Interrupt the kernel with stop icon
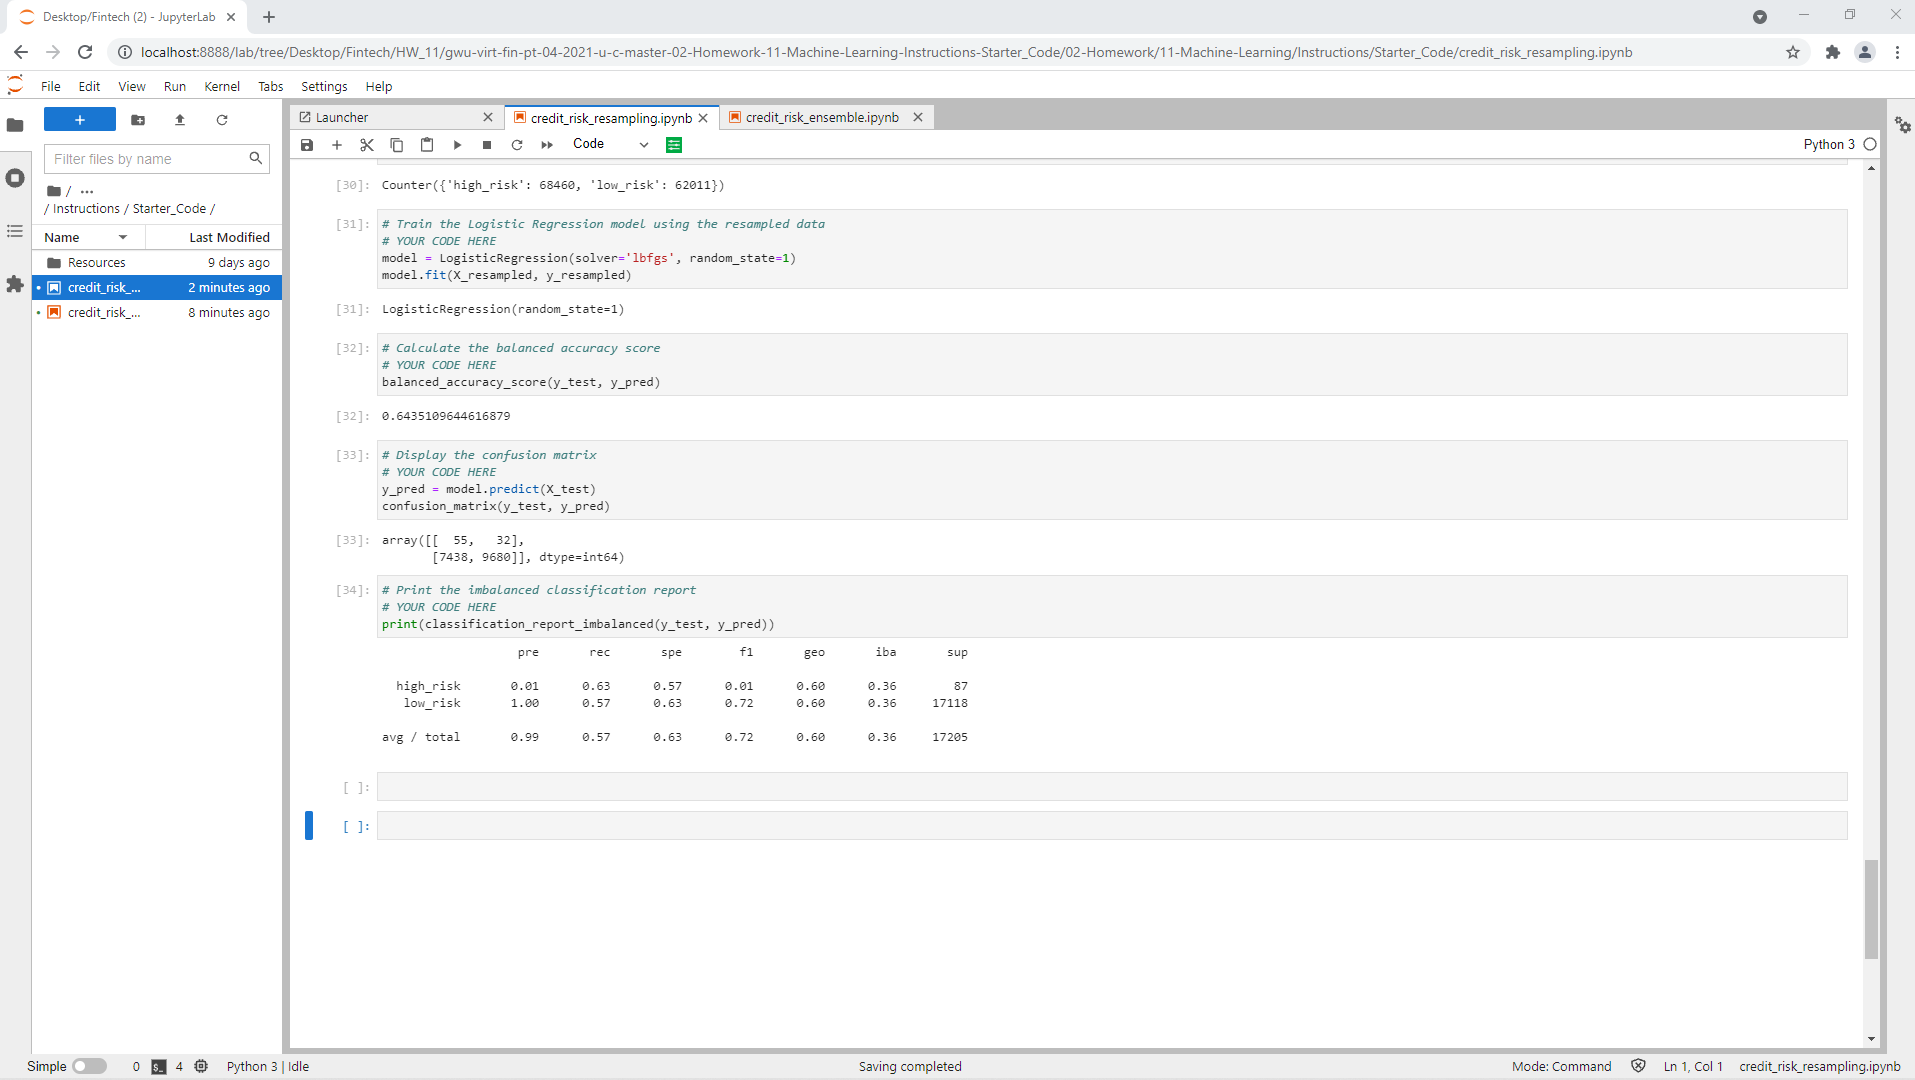The image size is (1915, 1080). [x=487, y=145]
